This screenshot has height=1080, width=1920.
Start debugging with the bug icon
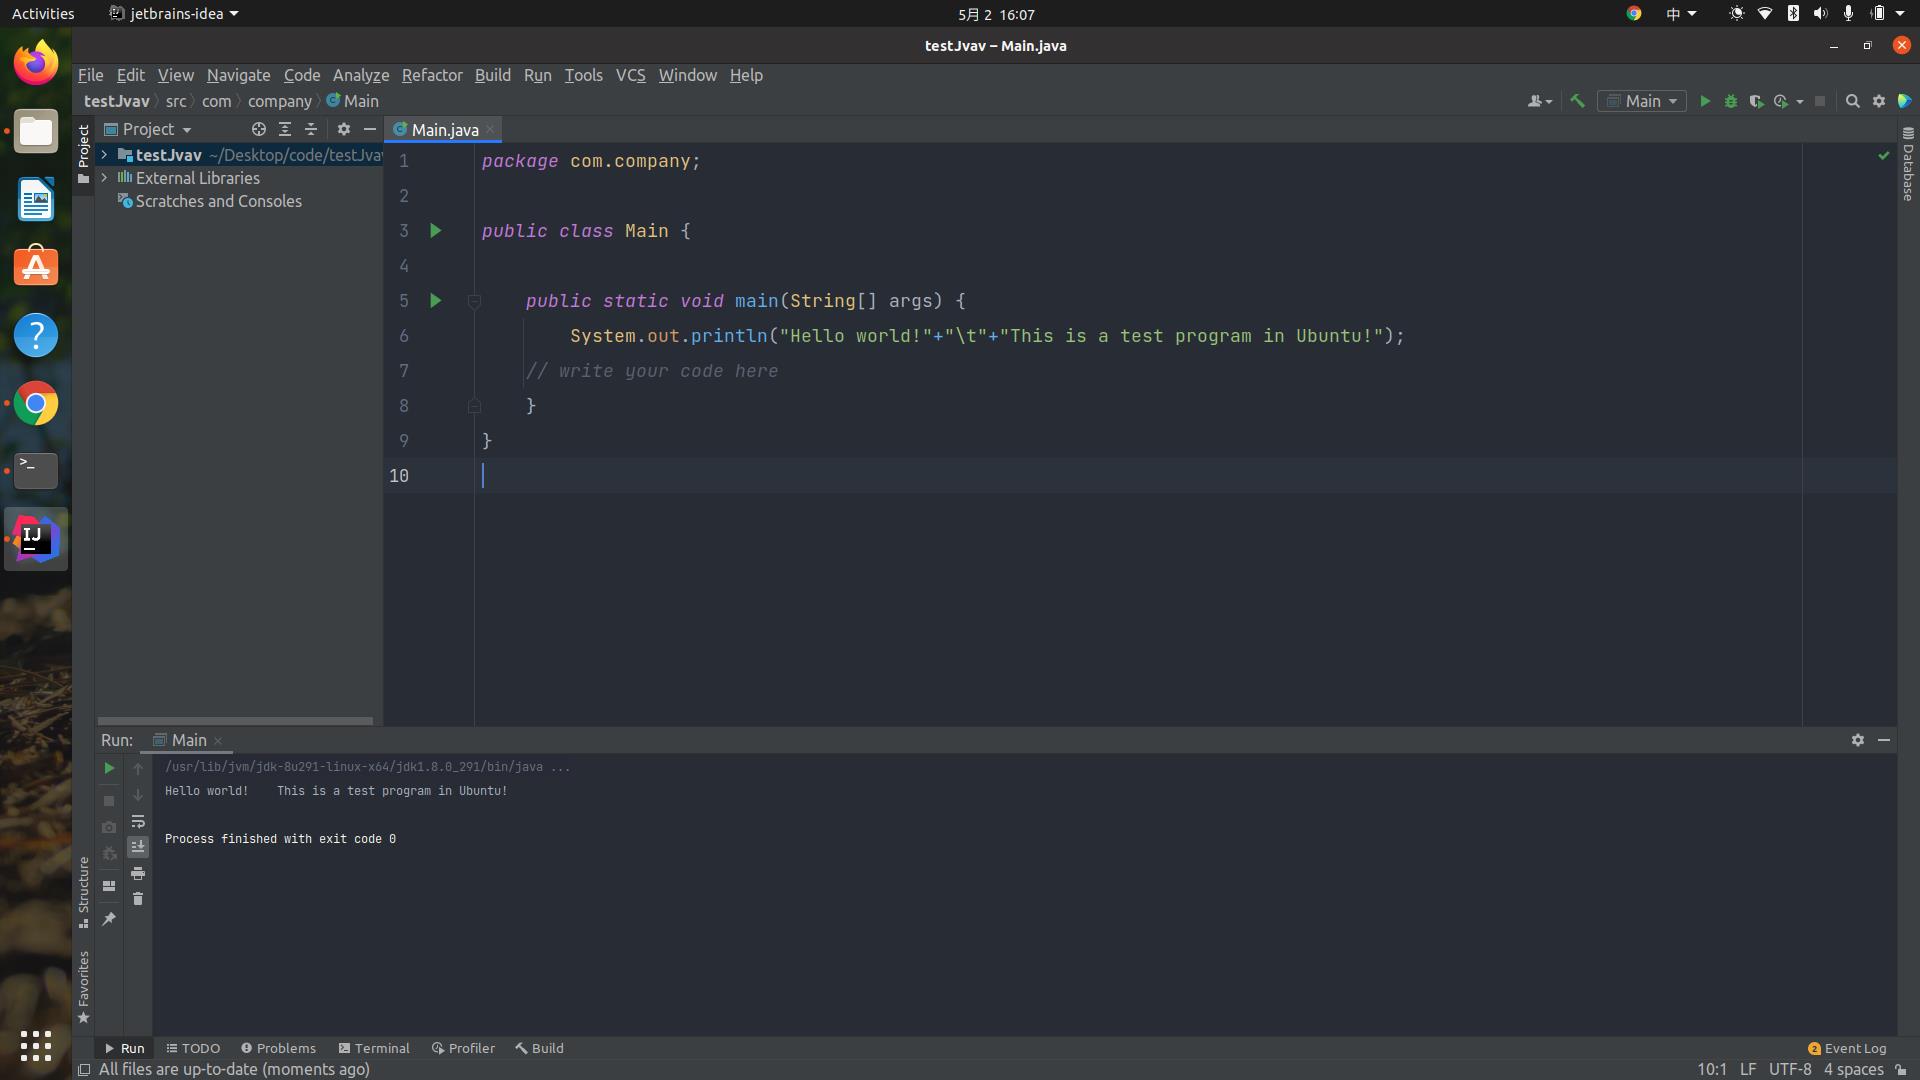tap(1731, 101)
